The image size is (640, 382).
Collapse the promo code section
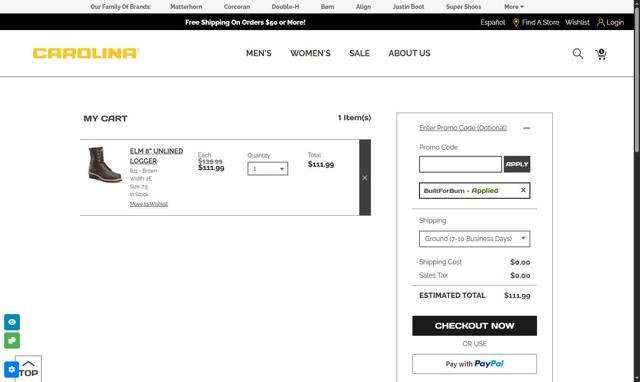click(527, 128)
